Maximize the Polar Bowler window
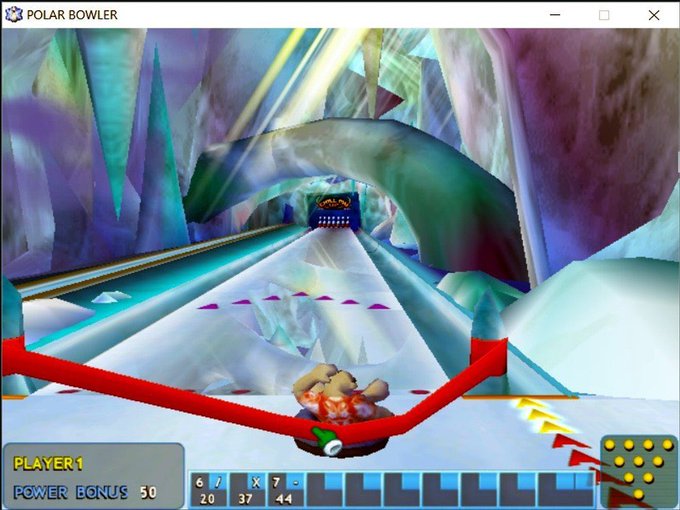This screenshot has height=510, width=680. click(604, 15)
